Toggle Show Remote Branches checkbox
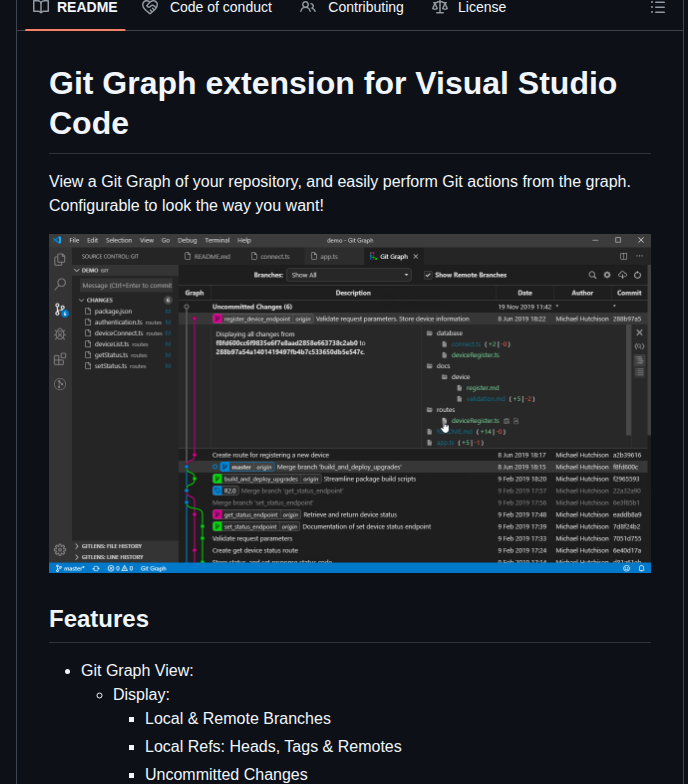This screenshot has width=688, height=784. (428, 275)
